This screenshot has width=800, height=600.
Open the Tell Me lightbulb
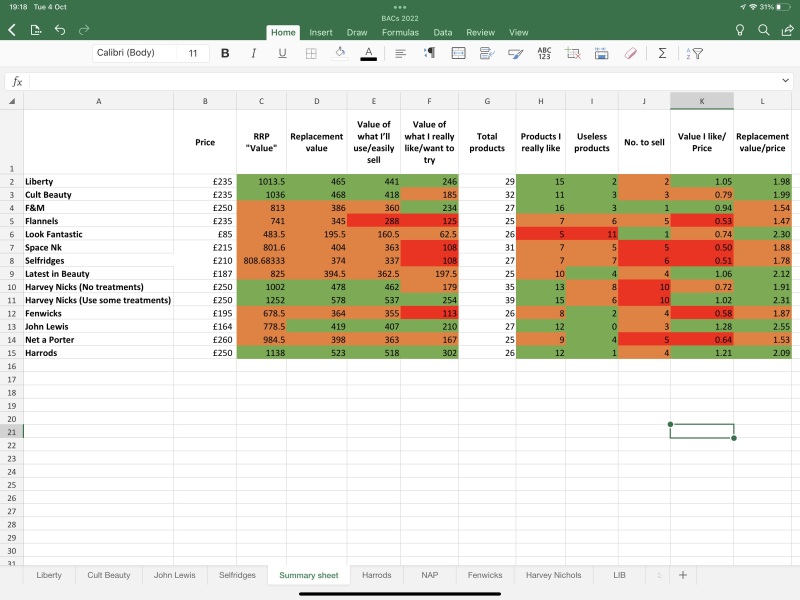[740, 30]
